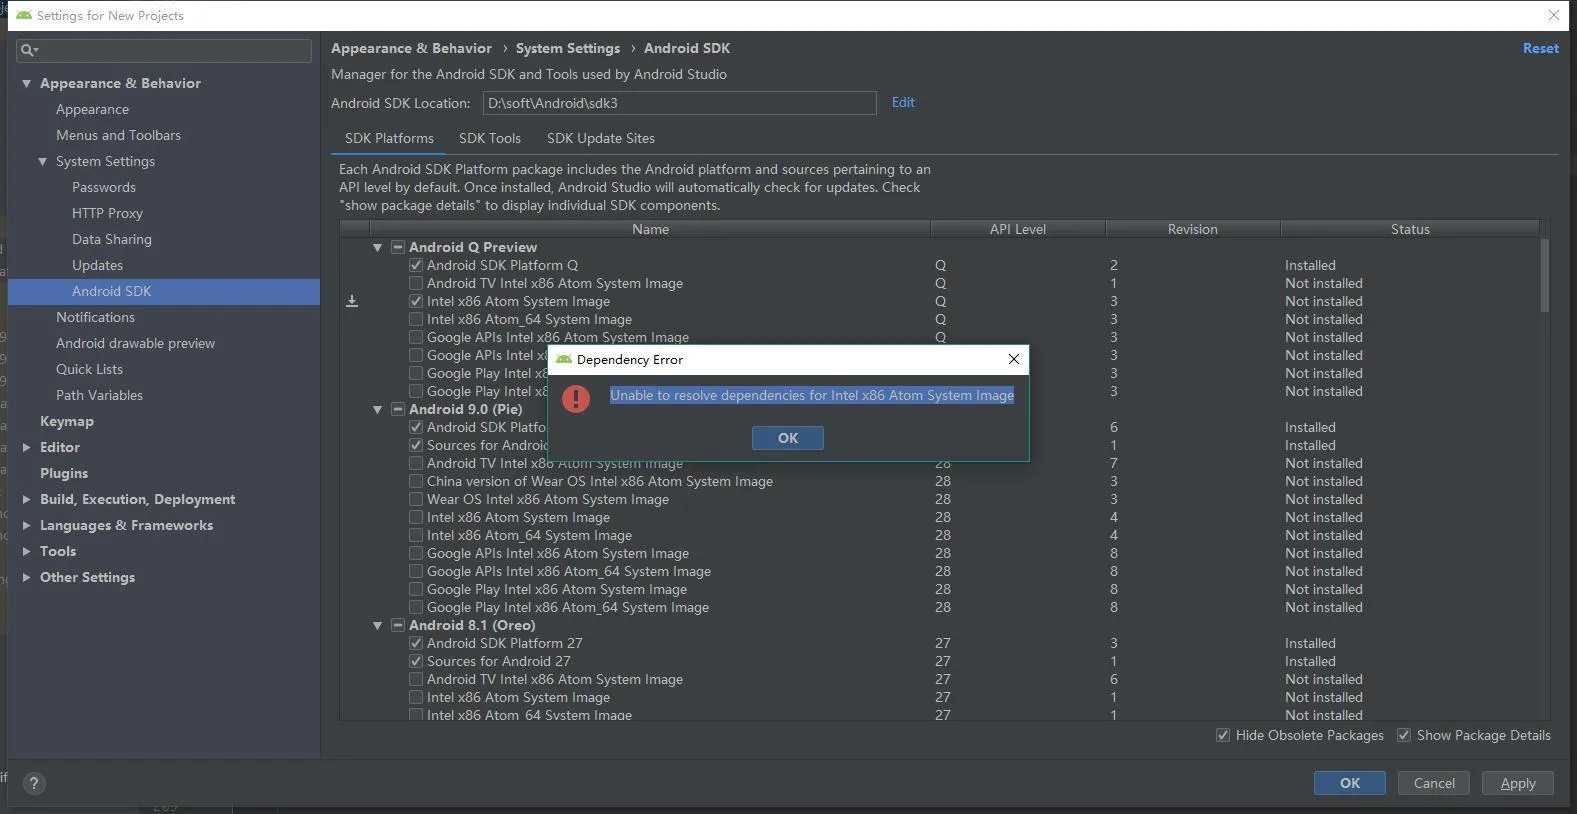Screen dimensions: 1577x814
Task: Sort by the API Level column header
Action: click(x=1018, y=229)
